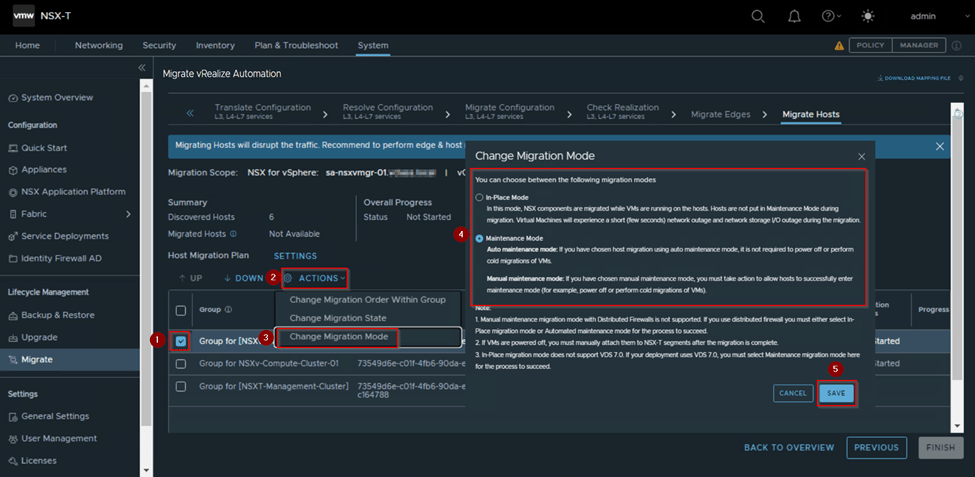
Task: Select the In-Place Mode radio button
Action: 479,198
